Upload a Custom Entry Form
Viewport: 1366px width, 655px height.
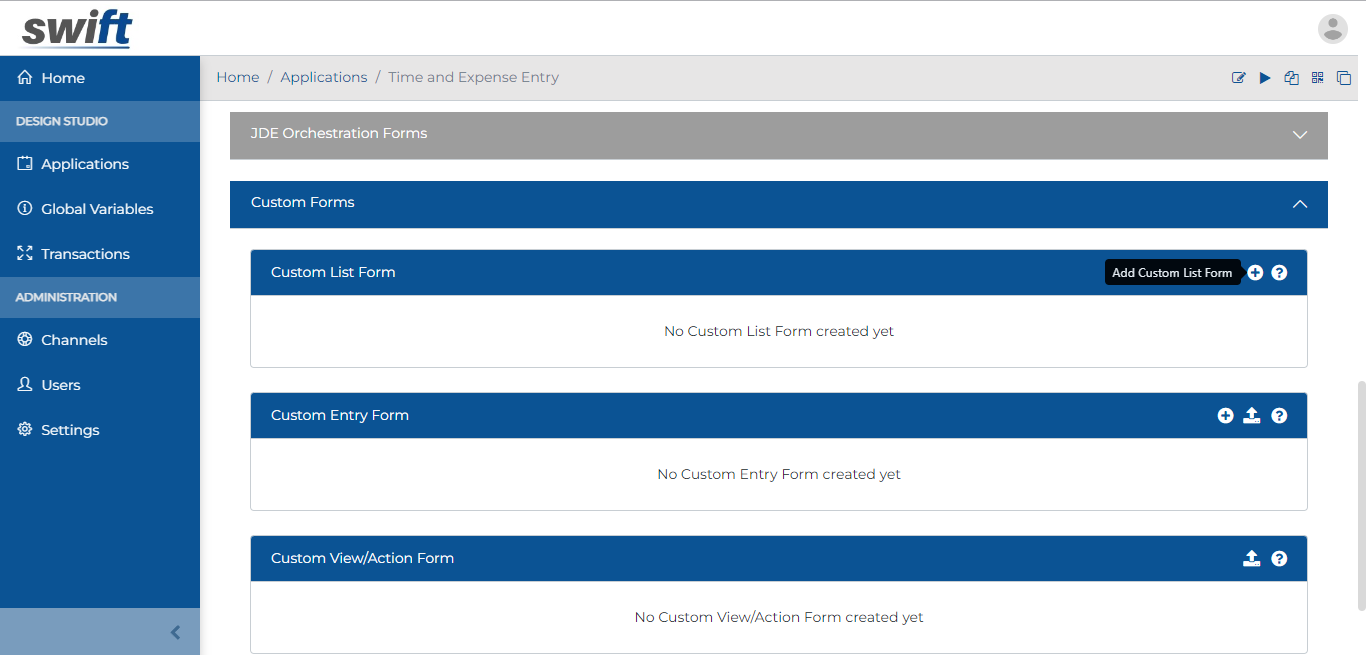[x=1251, y=415]
